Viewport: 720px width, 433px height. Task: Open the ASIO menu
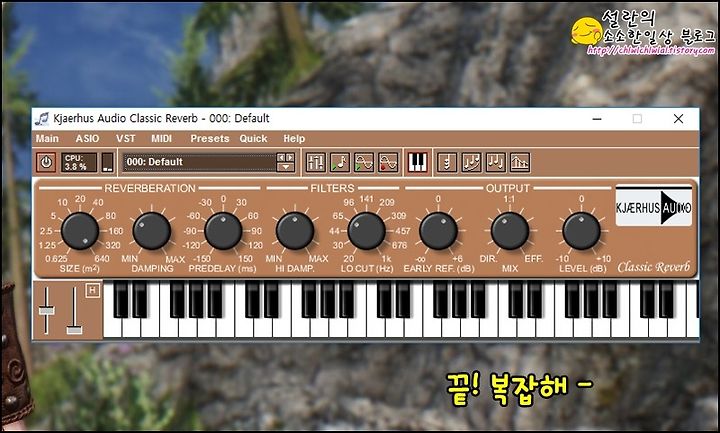point(87,138)
